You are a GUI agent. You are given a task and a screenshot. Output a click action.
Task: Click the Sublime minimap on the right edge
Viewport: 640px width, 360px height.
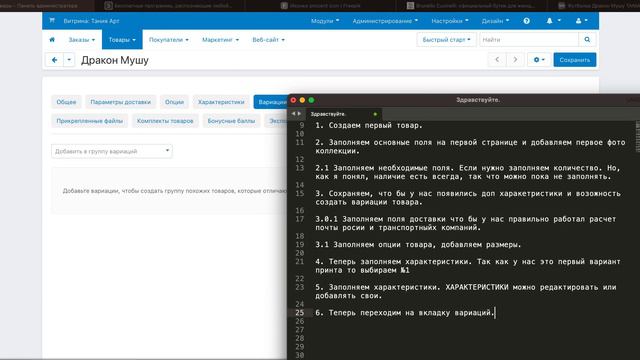[x=638, y=137]
